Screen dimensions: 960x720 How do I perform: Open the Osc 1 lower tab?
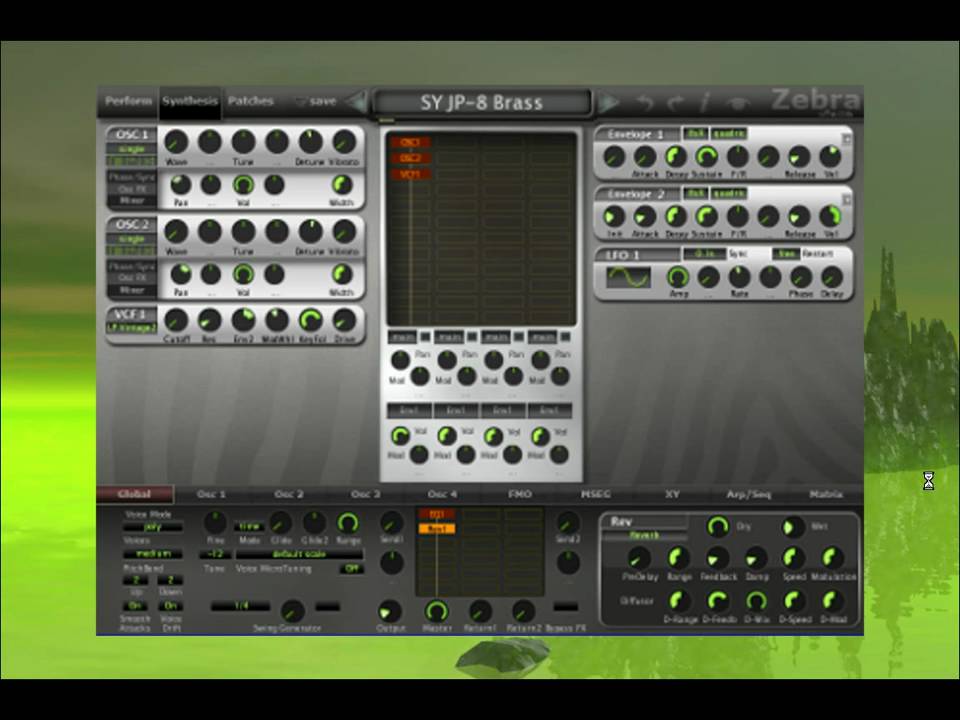[x=211, y=494]
